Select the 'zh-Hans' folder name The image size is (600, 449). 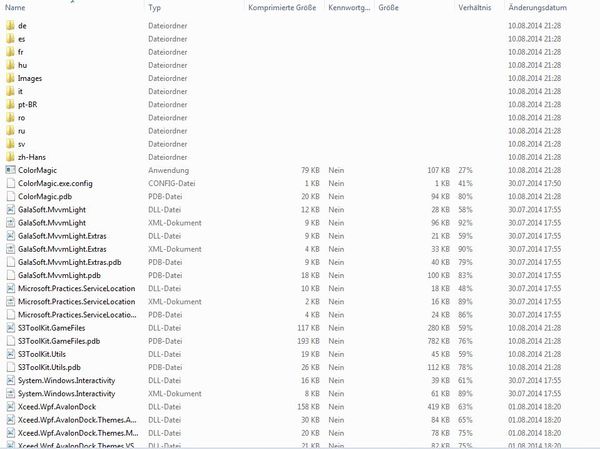pos(32,157)
